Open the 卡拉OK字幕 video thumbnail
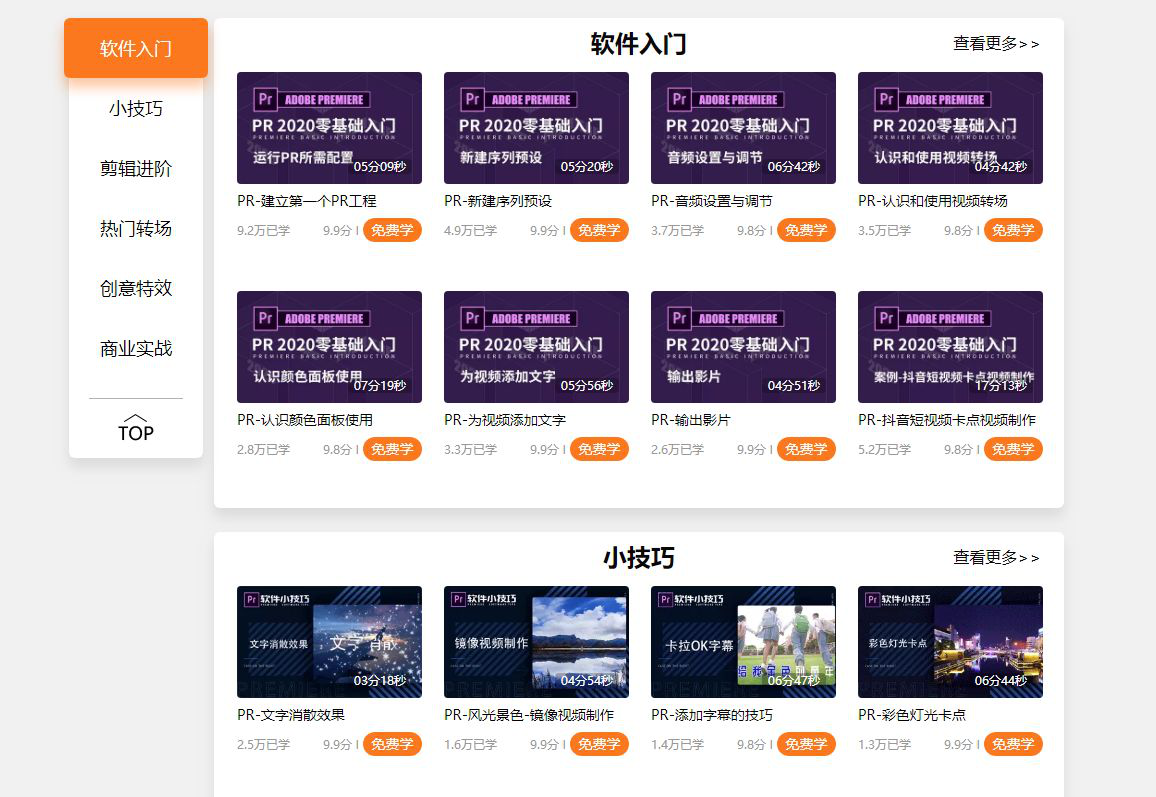 pyautogui.click(x=743, y=641)
